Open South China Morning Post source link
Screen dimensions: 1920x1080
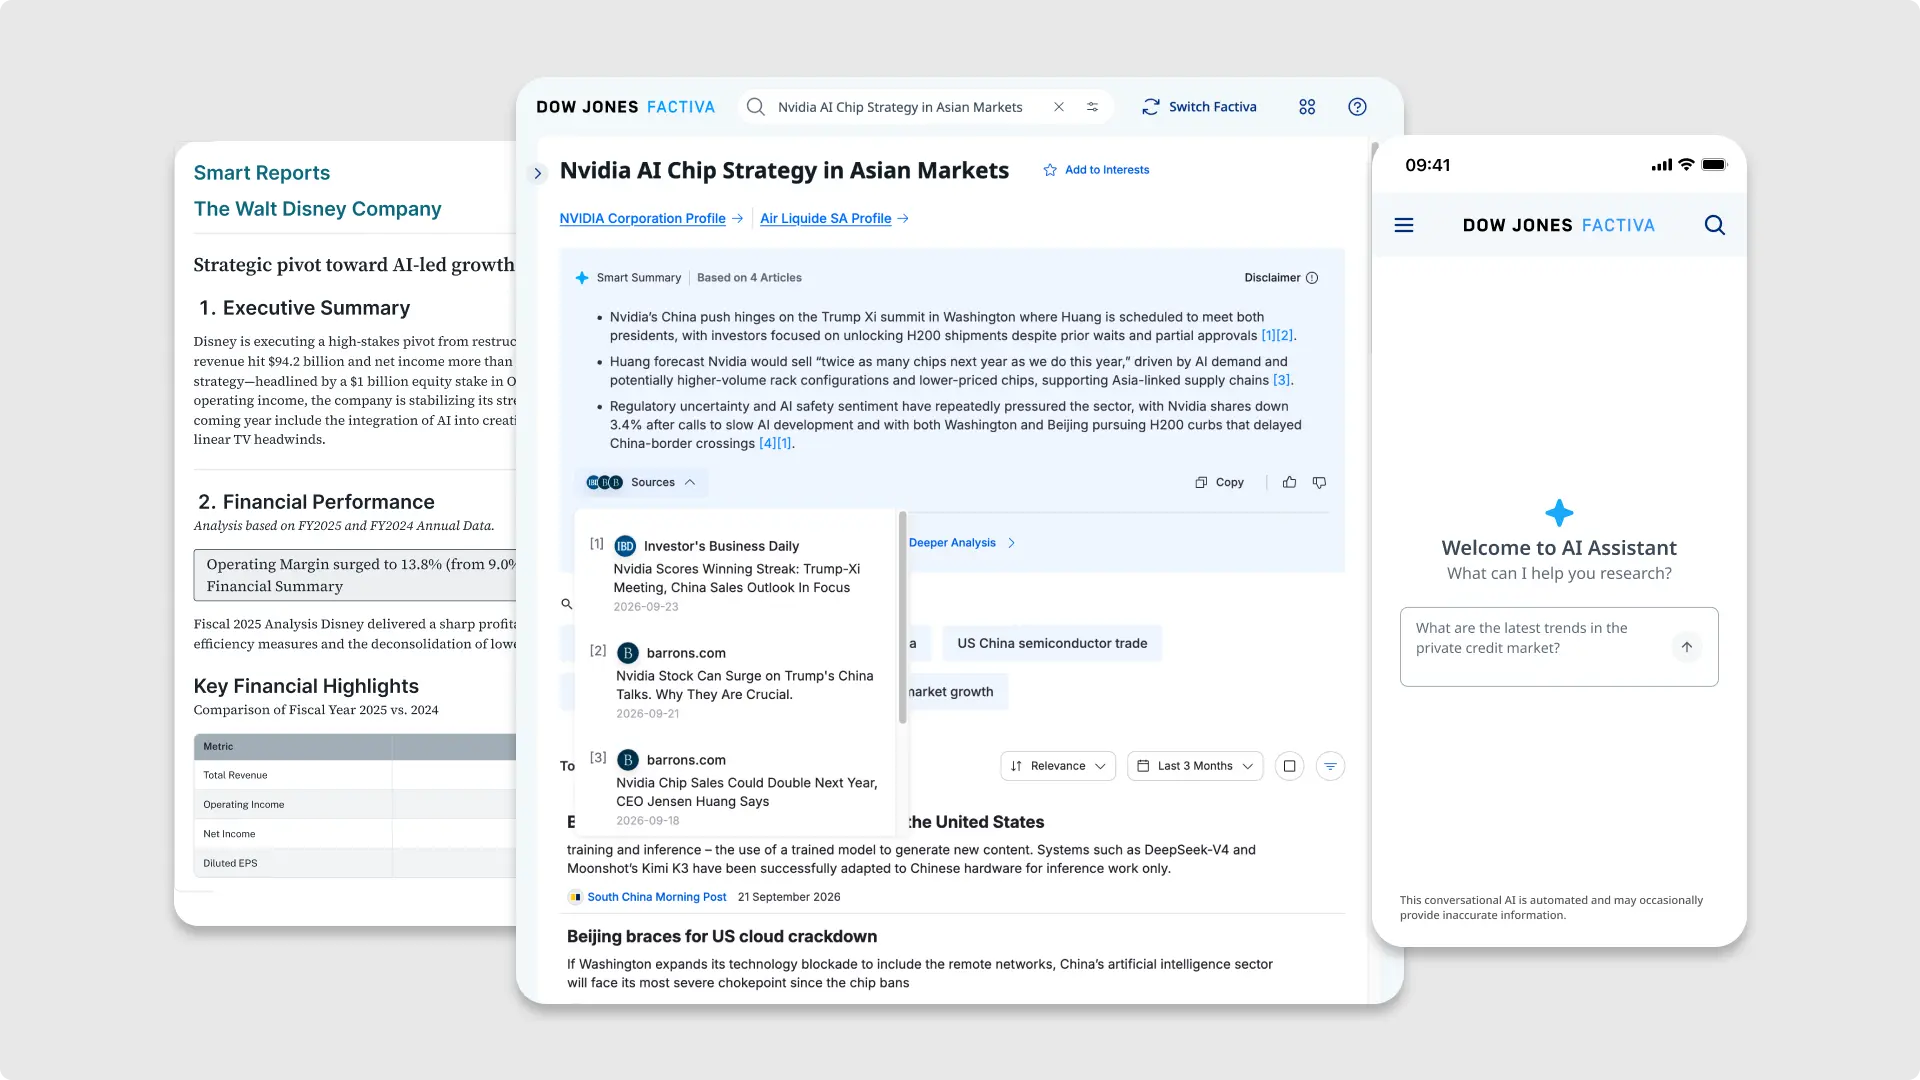[x=656, y=897]
